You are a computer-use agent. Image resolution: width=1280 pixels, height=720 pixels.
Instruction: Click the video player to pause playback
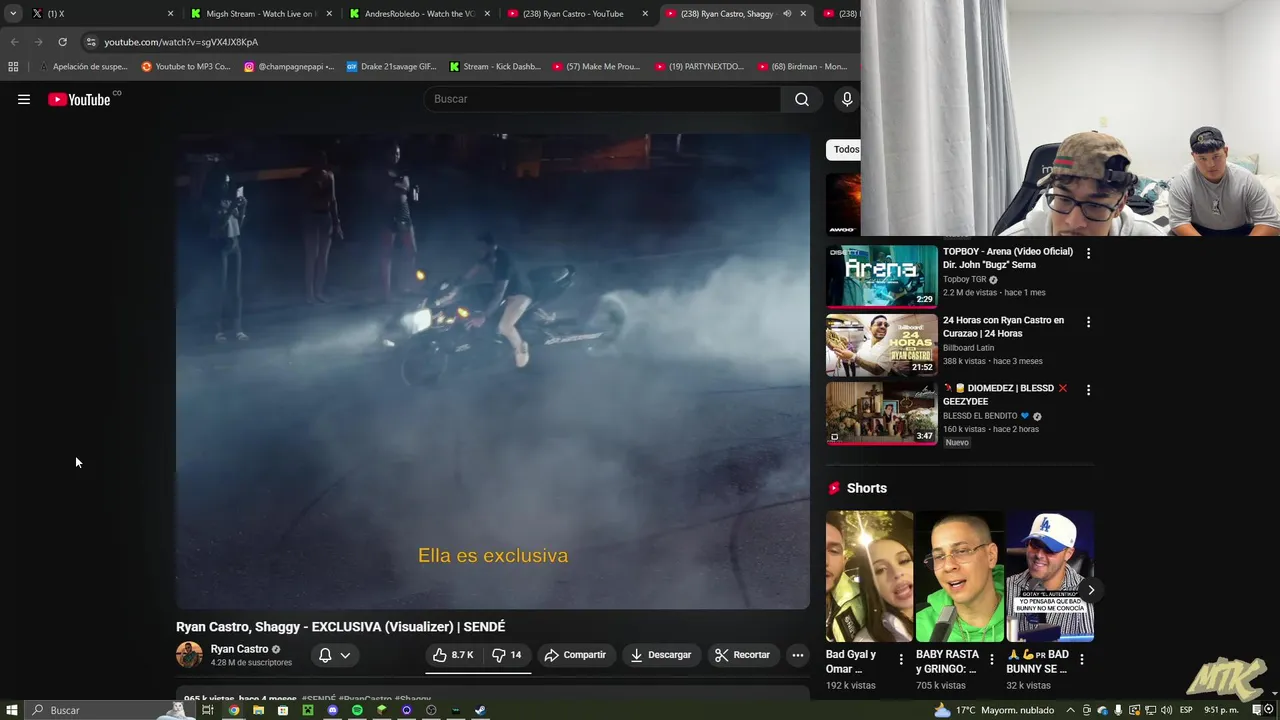[x=493, y=371]
